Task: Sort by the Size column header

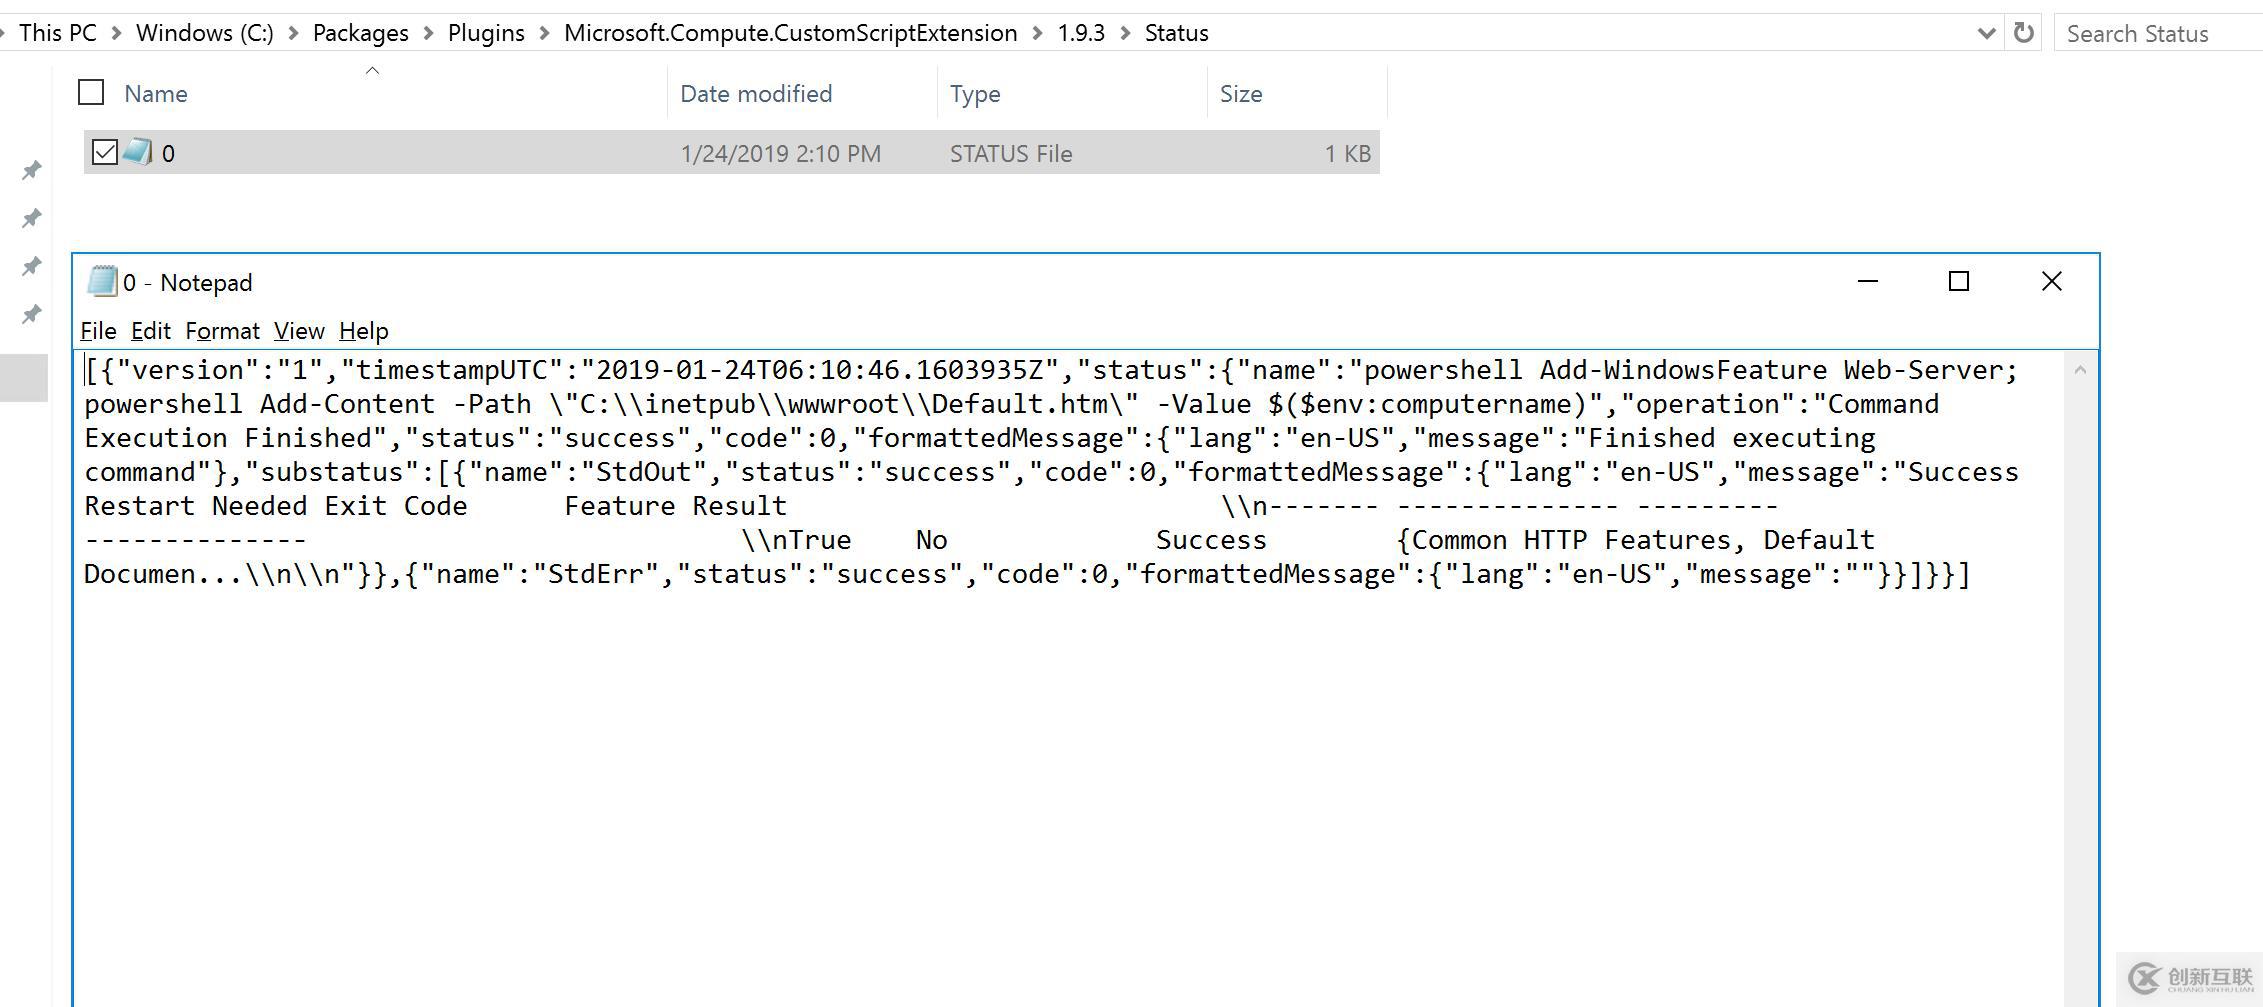Action: click(x=1241, y=94)
